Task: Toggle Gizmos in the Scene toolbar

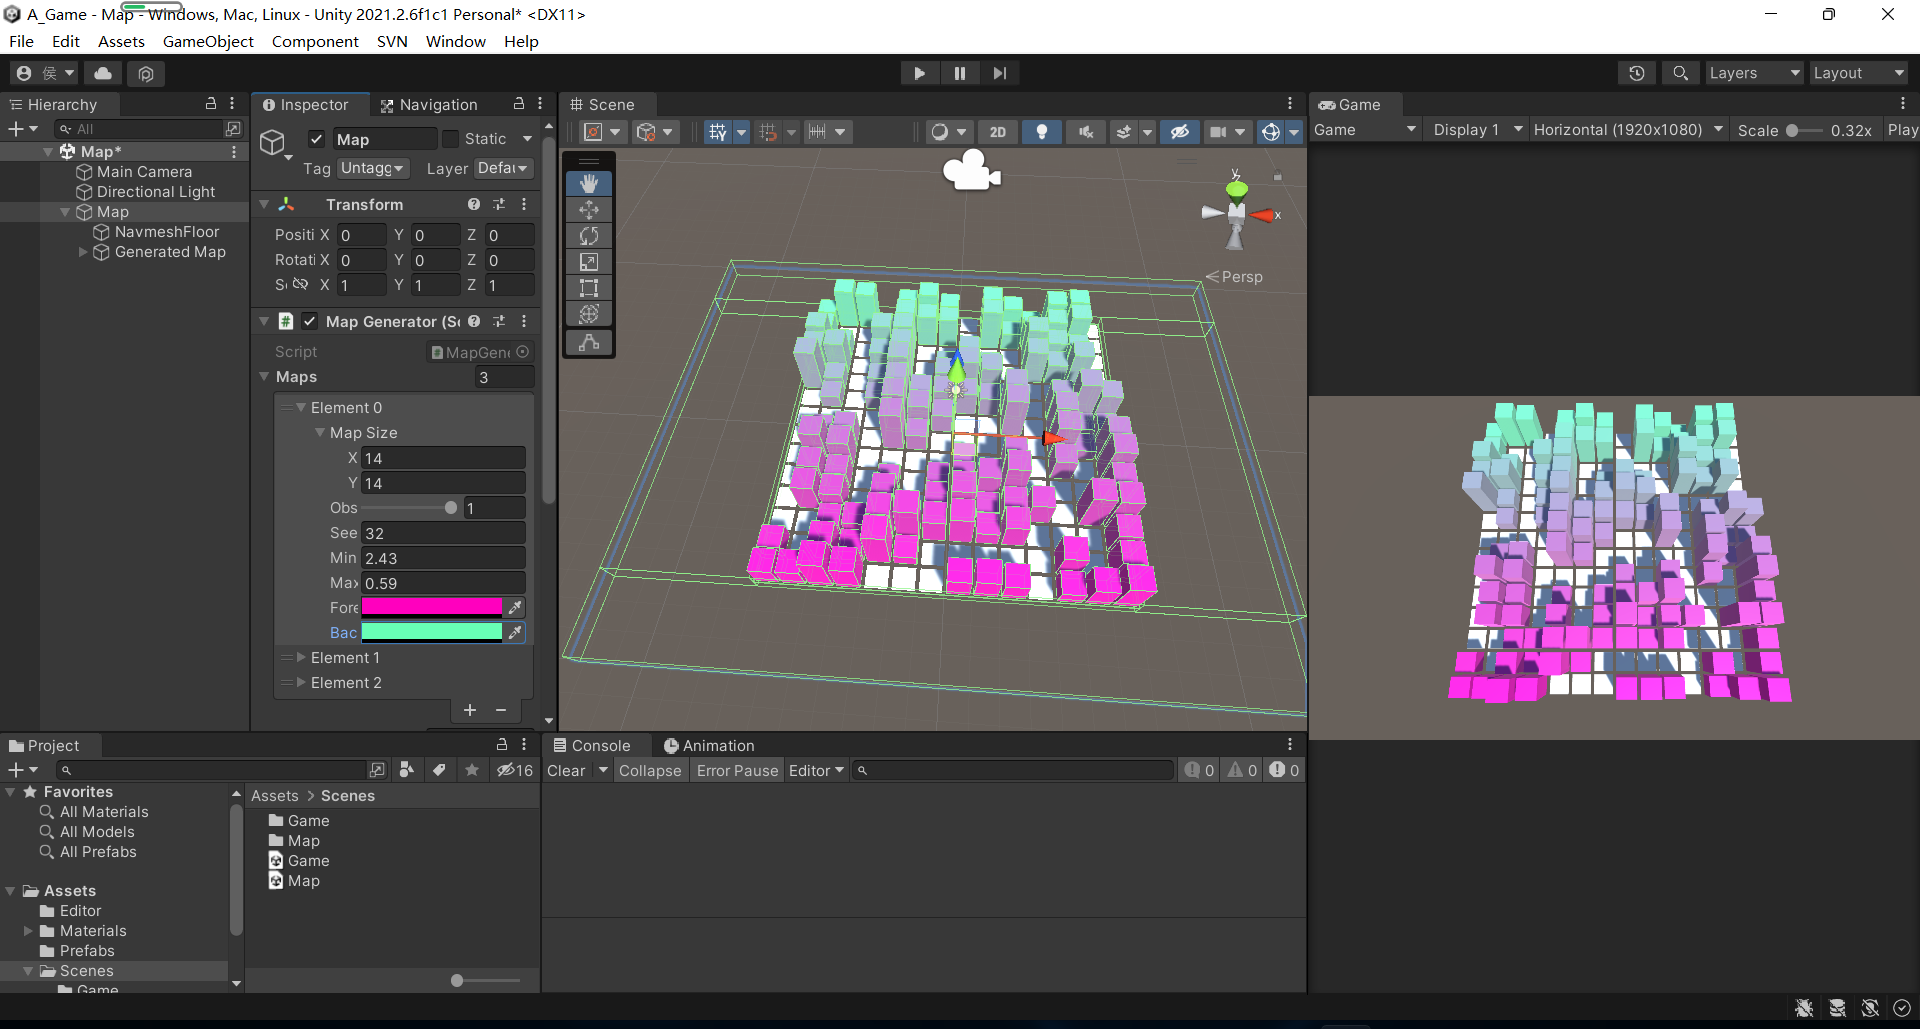Action: point(1271,132)
